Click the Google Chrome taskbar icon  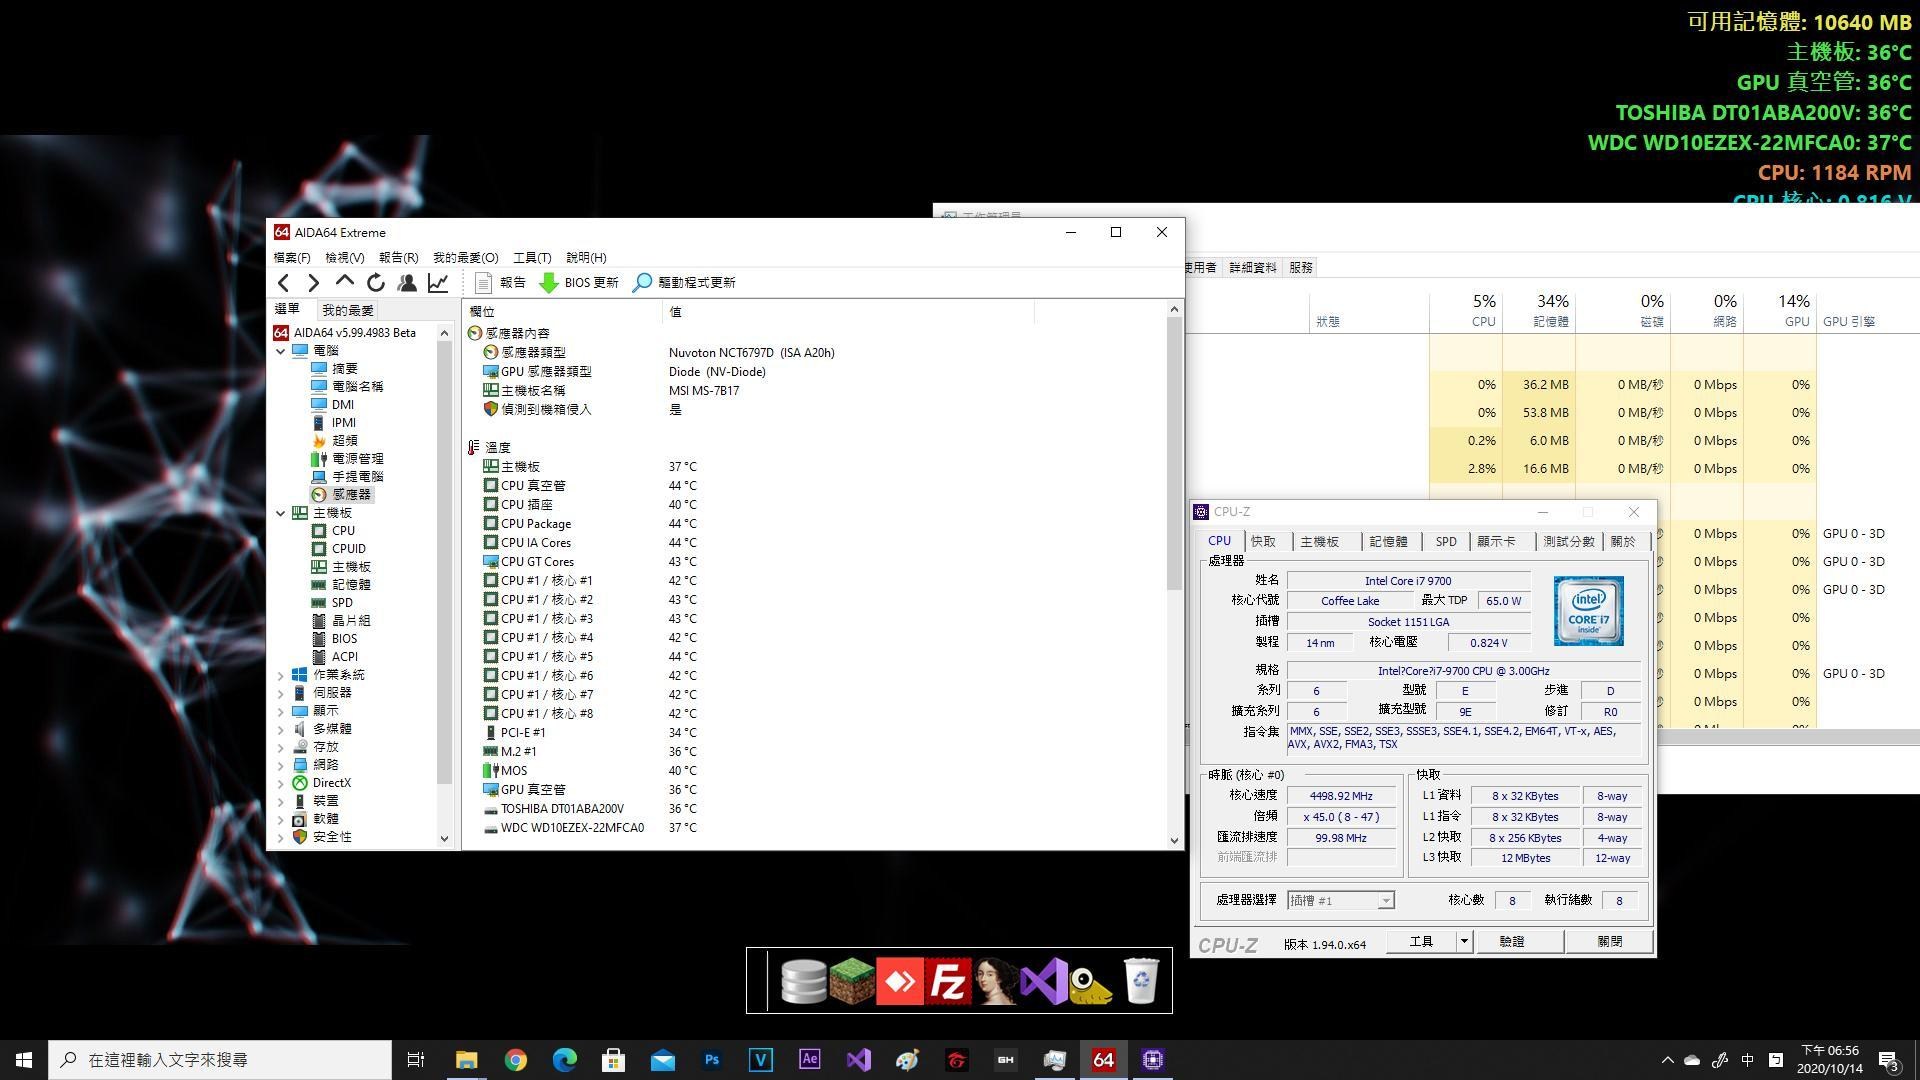(x=514, y=1059)
